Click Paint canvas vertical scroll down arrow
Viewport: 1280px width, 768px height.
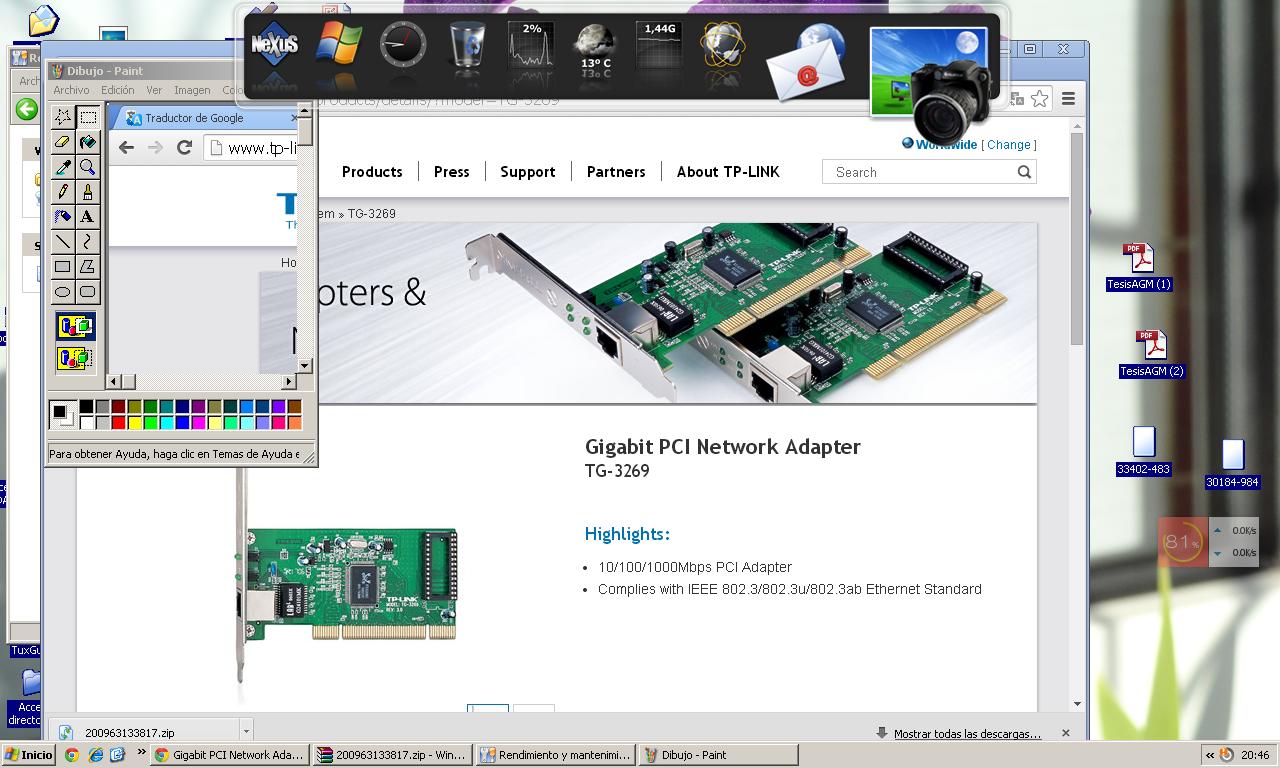pos(305,367)
